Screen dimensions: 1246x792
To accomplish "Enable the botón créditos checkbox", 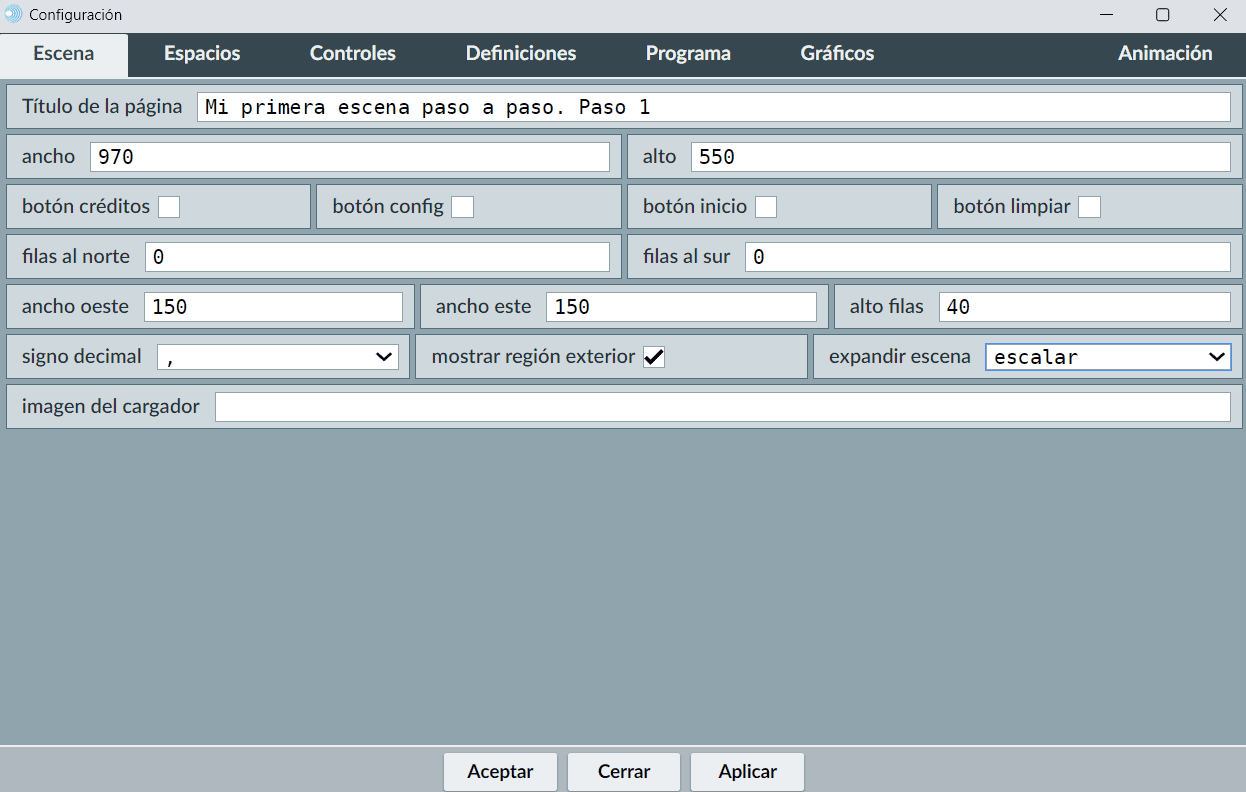I will (169, 207).
